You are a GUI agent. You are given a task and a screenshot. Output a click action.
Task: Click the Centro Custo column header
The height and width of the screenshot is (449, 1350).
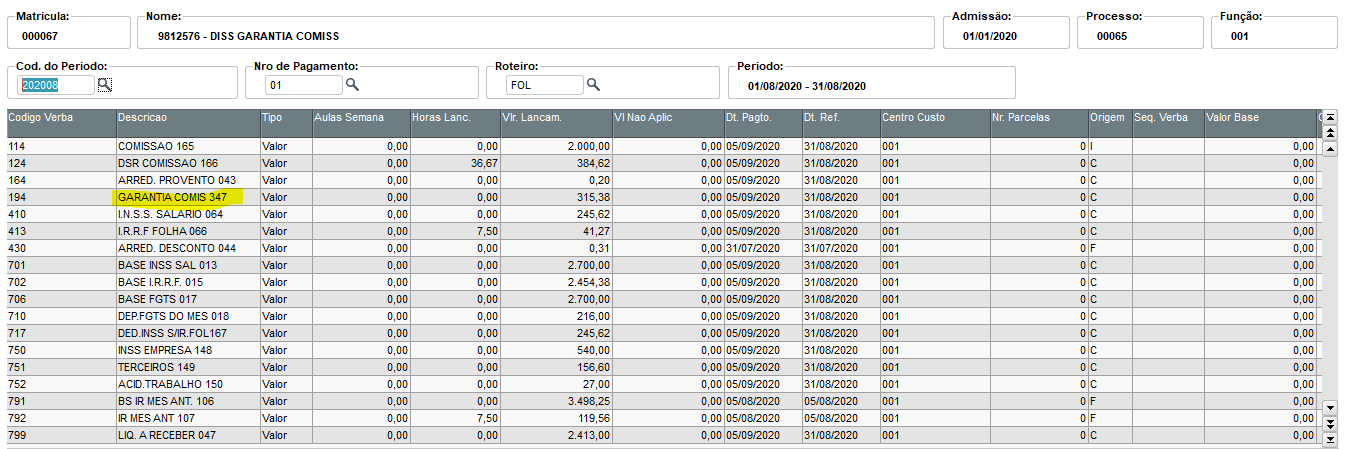935,124
